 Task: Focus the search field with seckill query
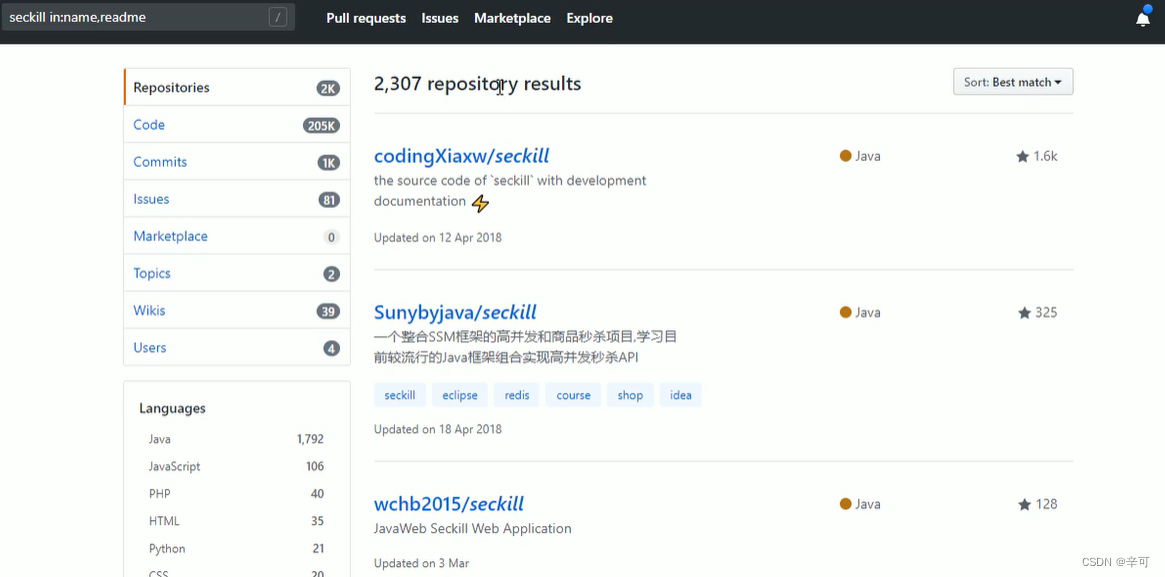[148, 17]
